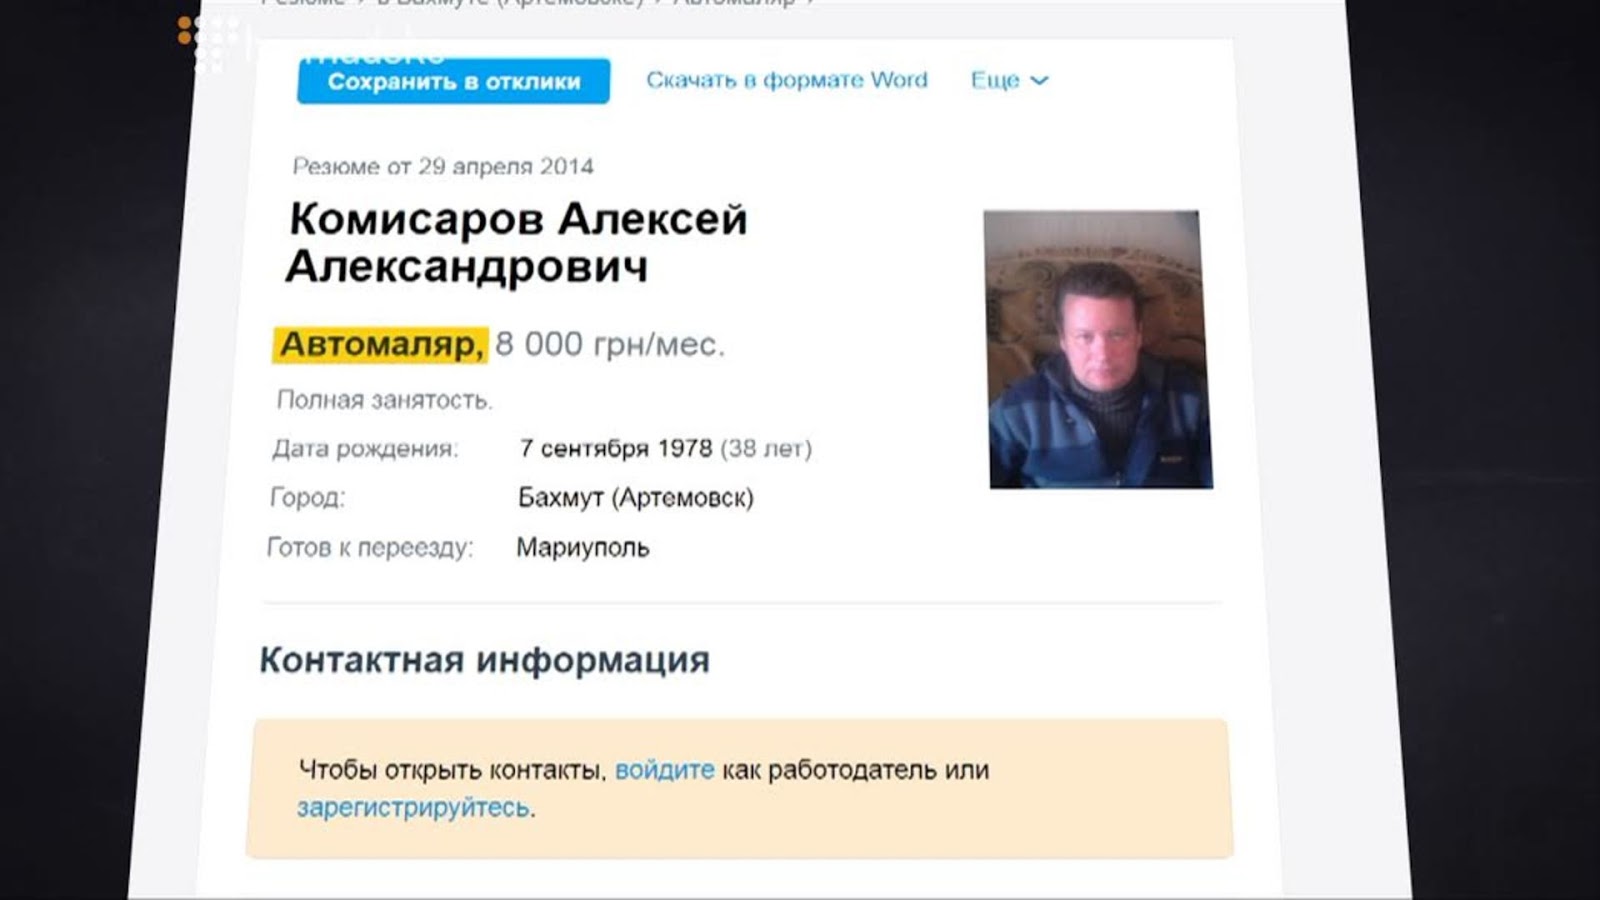Screen dimensions: 1600x900
Task: Click the Полная занятость employment type text
Action: 385,400
